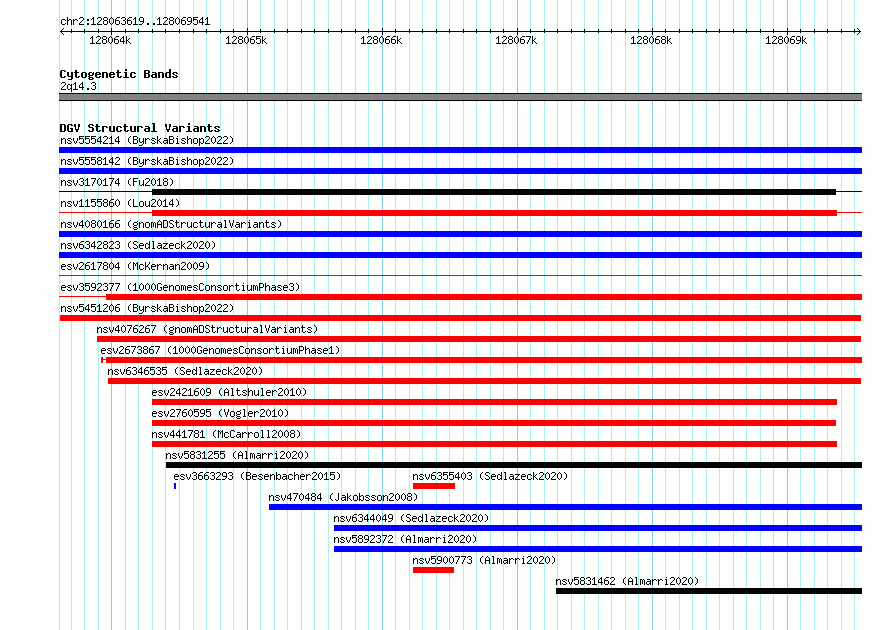Click the 128067k ruler tick label
Image resolution: width=890 pixels, height=630 pixels.
pyautogui.click(x=516, y=40)
